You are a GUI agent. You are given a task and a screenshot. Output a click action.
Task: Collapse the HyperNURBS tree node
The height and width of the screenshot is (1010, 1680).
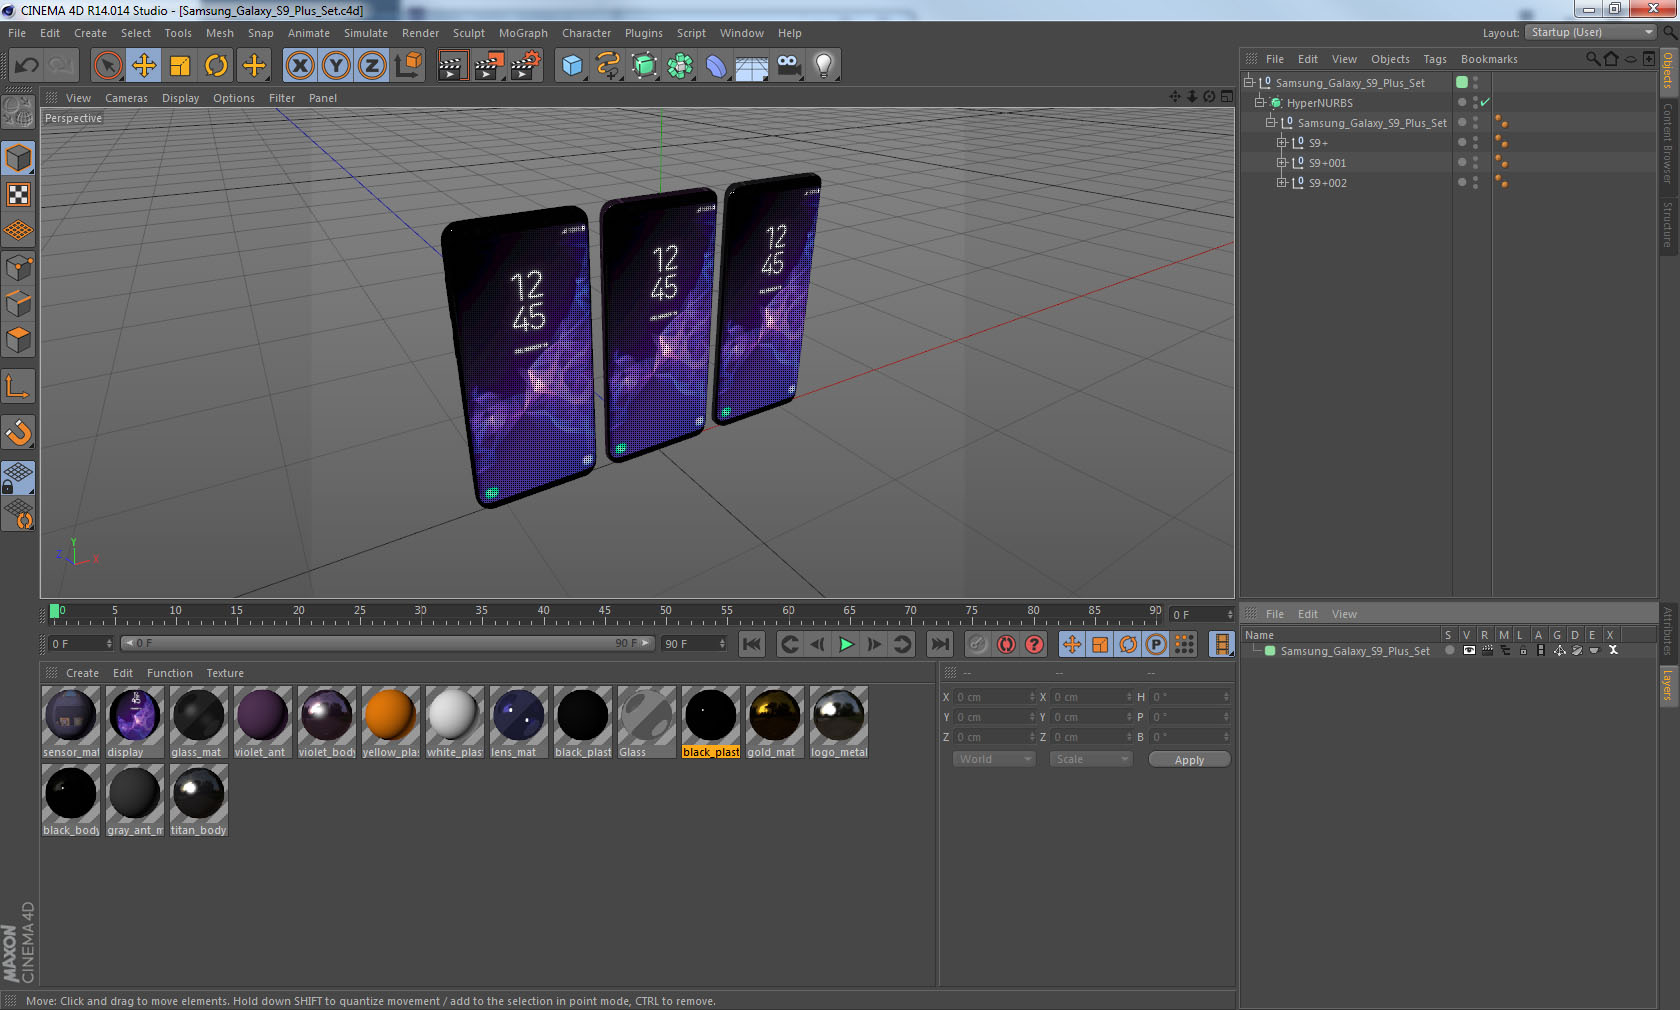(x=1260, y=102)
